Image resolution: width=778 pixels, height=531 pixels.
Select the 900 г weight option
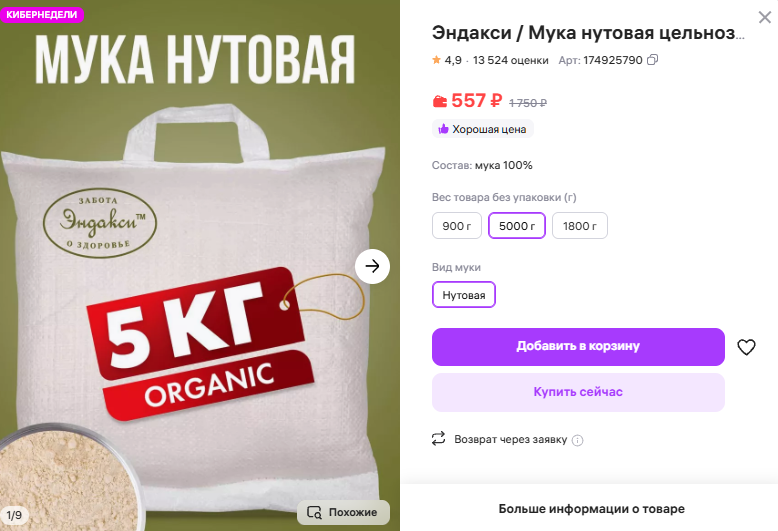456,226
